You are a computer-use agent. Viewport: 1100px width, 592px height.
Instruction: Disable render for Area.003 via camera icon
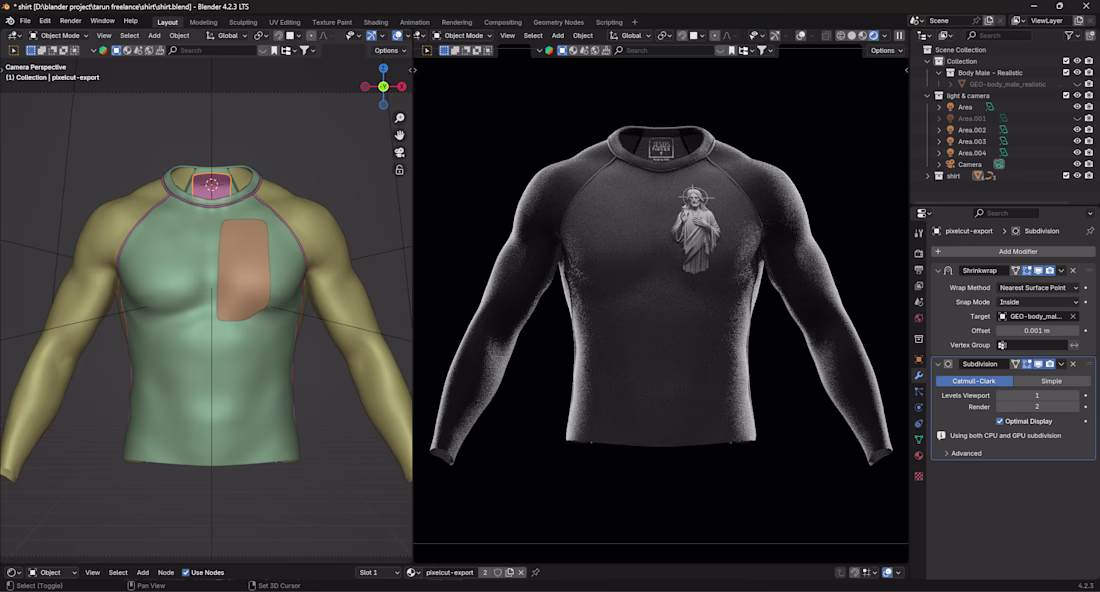tap(1089, 141)
